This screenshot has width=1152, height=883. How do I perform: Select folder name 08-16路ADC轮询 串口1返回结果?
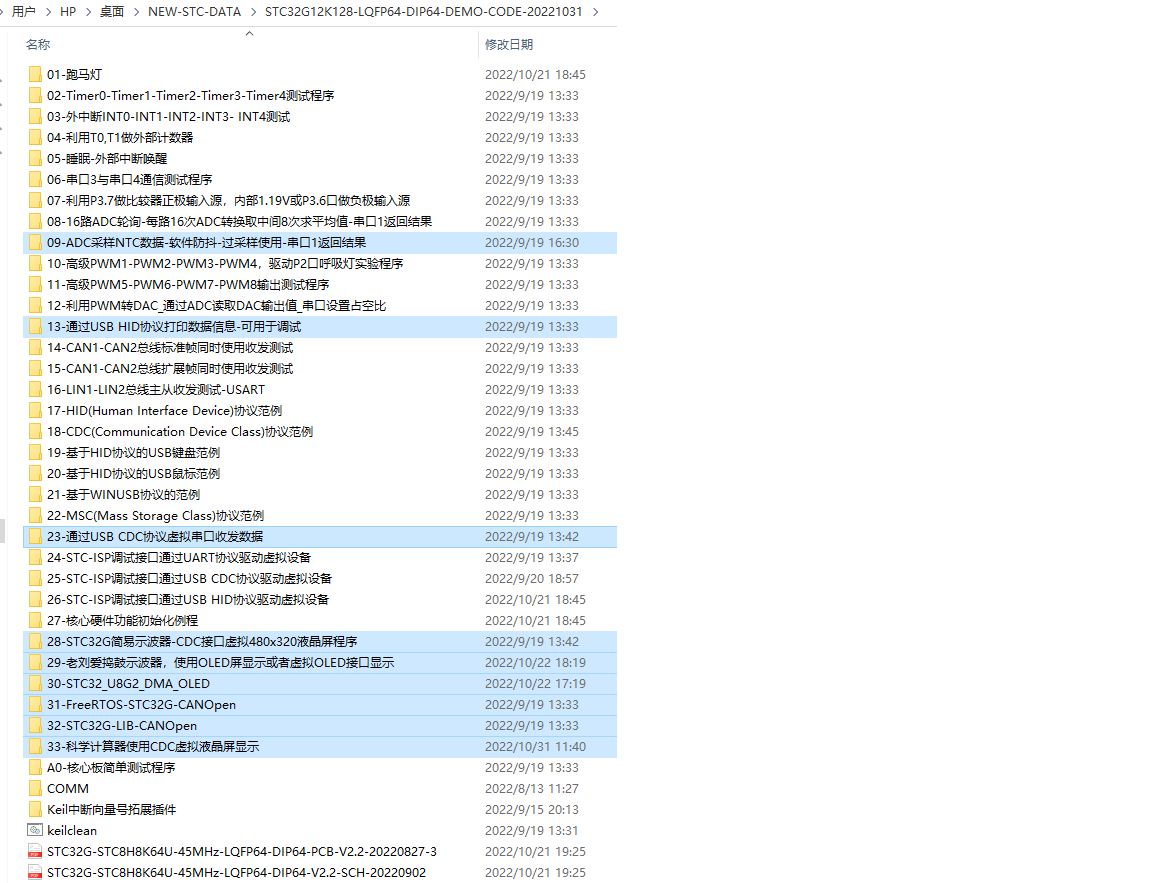pos(240,221)
